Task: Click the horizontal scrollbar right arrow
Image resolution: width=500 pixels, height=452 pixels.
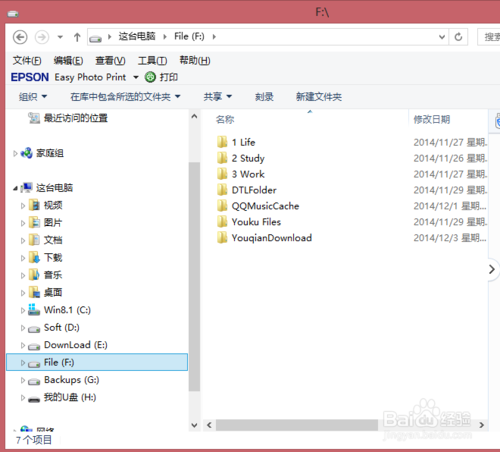Action: pos(481,425)
